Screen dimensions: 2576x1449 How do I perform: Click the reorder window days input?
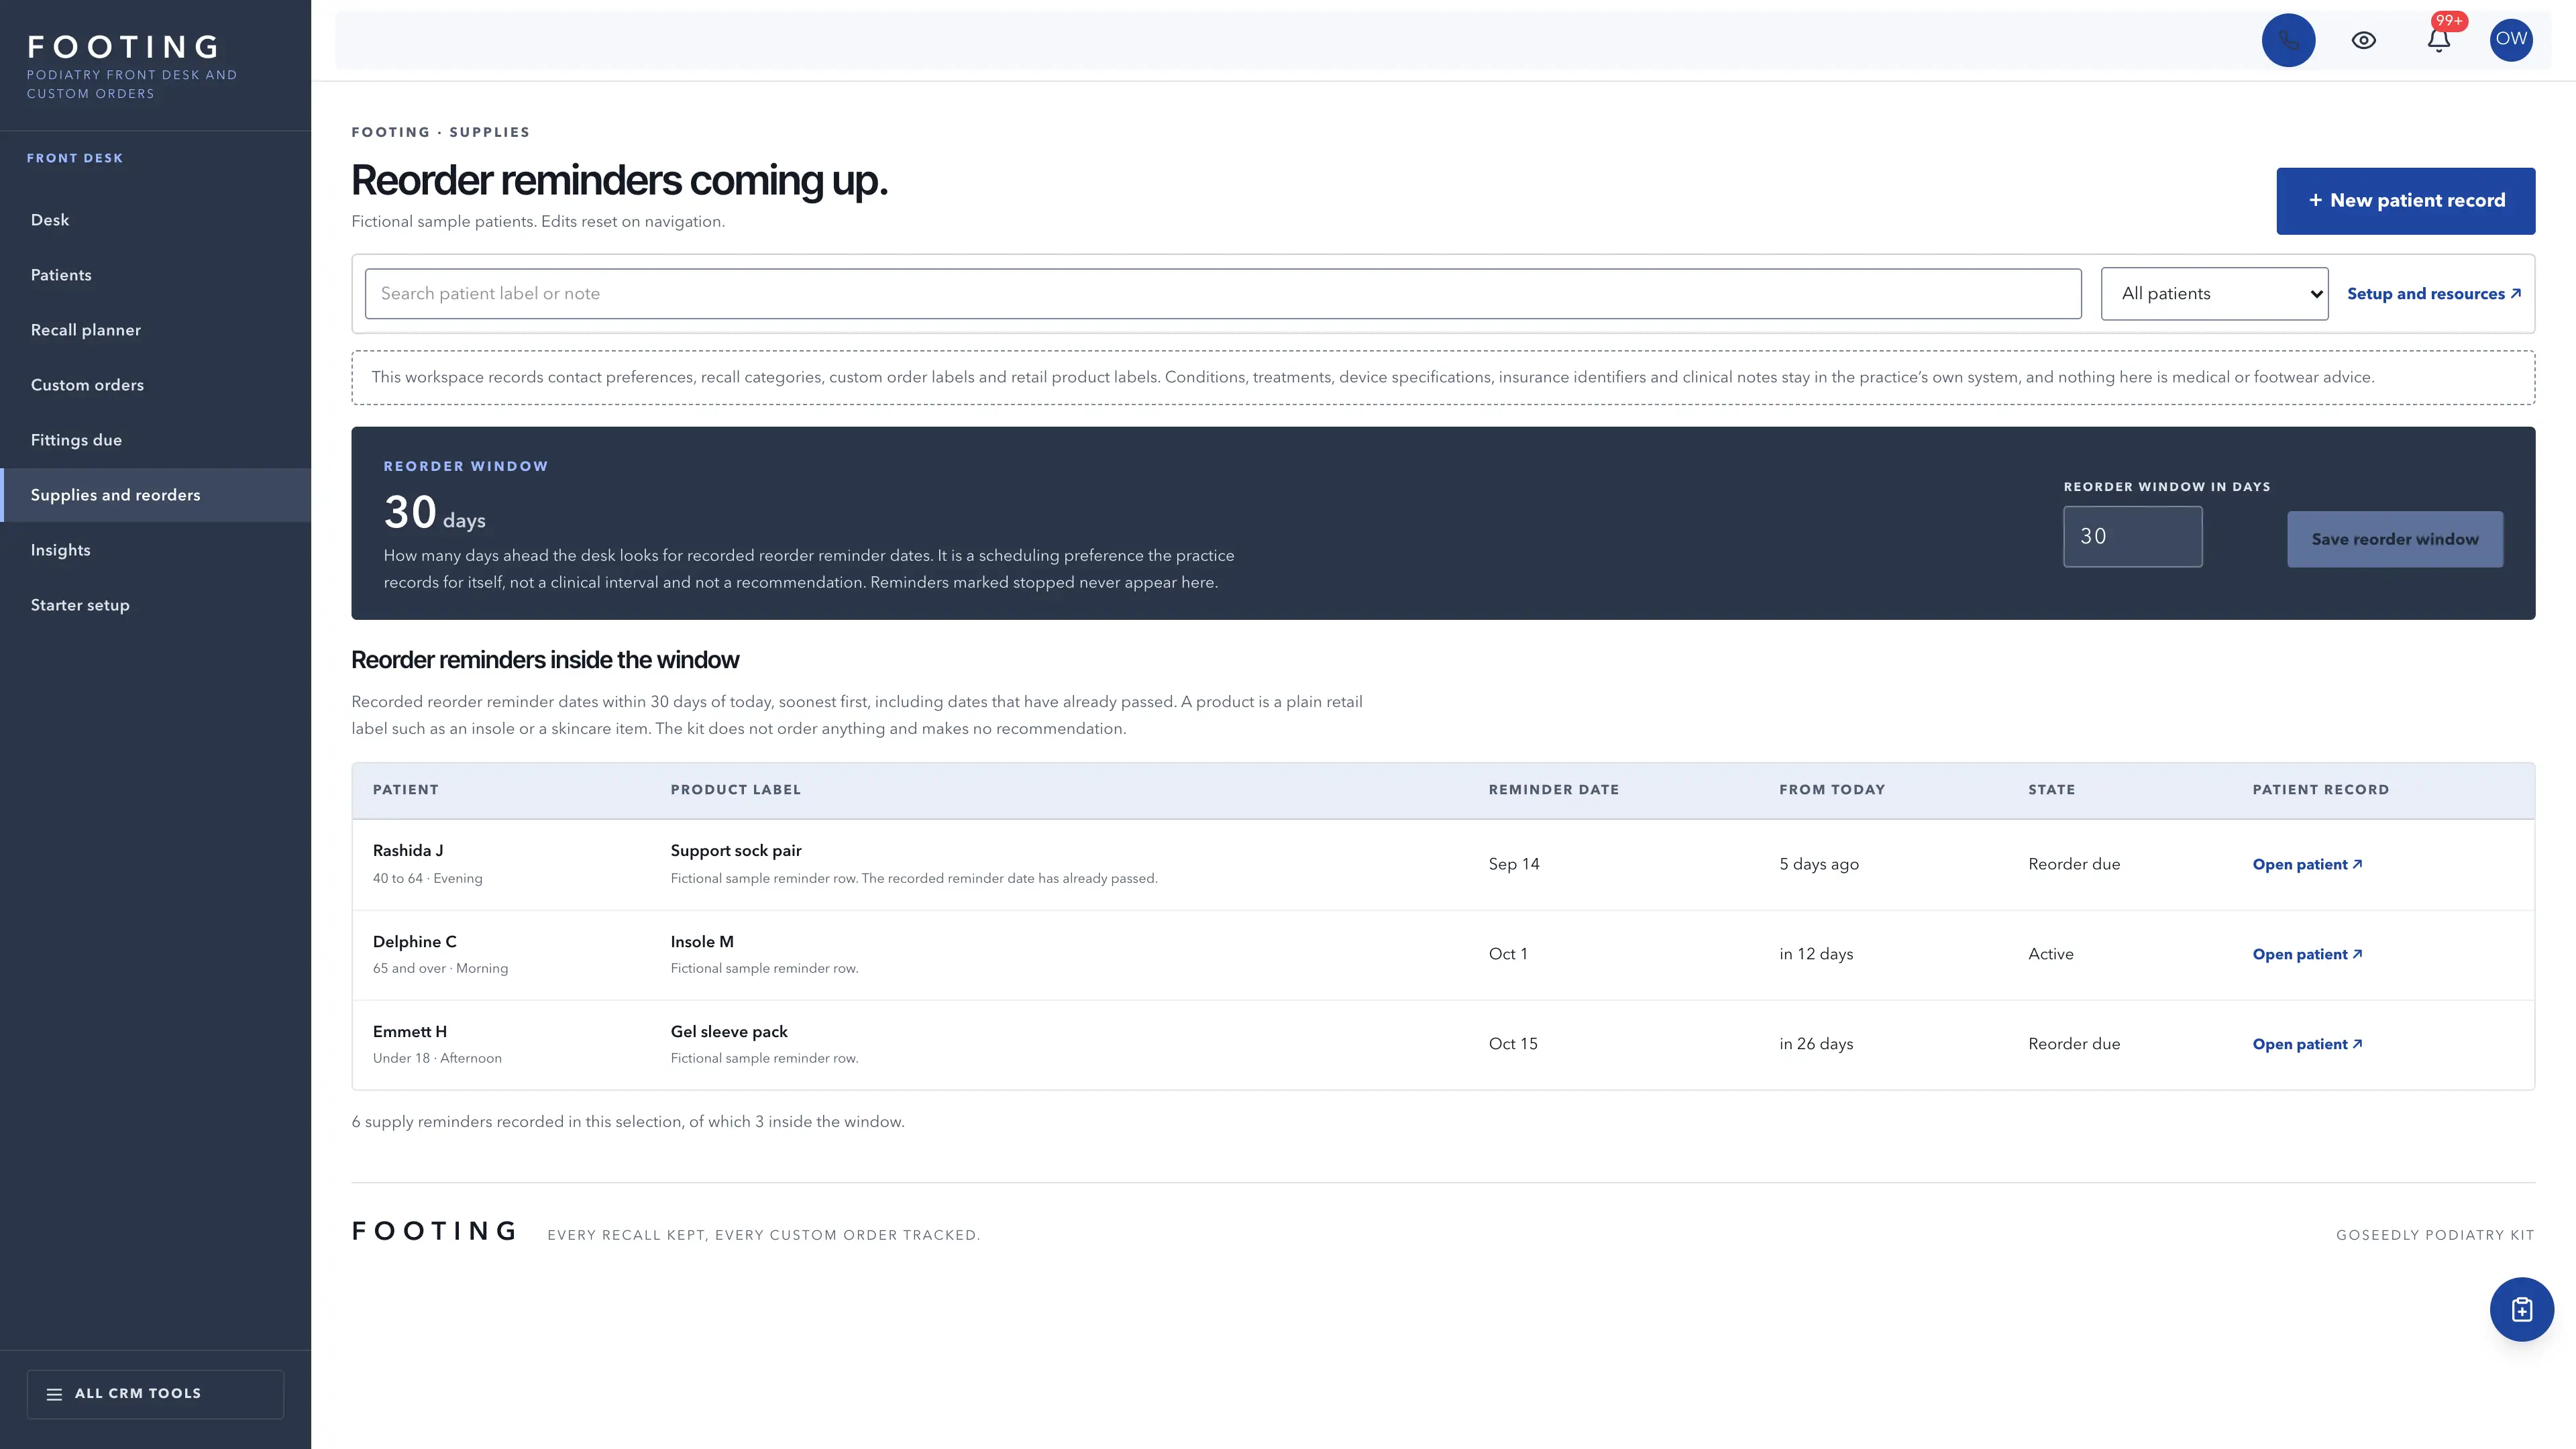pos(2132,537)
